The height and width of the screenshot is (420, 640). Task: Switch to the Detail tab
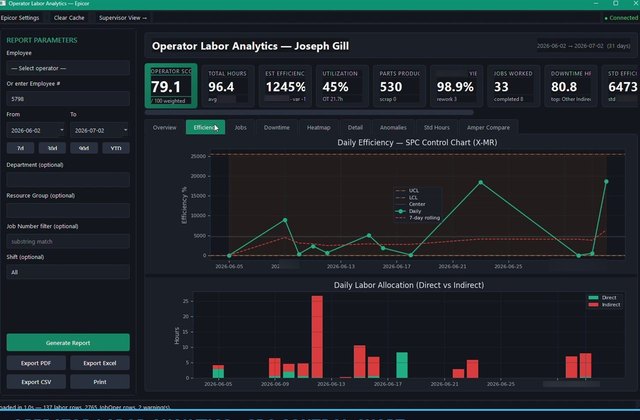(355, 127)
